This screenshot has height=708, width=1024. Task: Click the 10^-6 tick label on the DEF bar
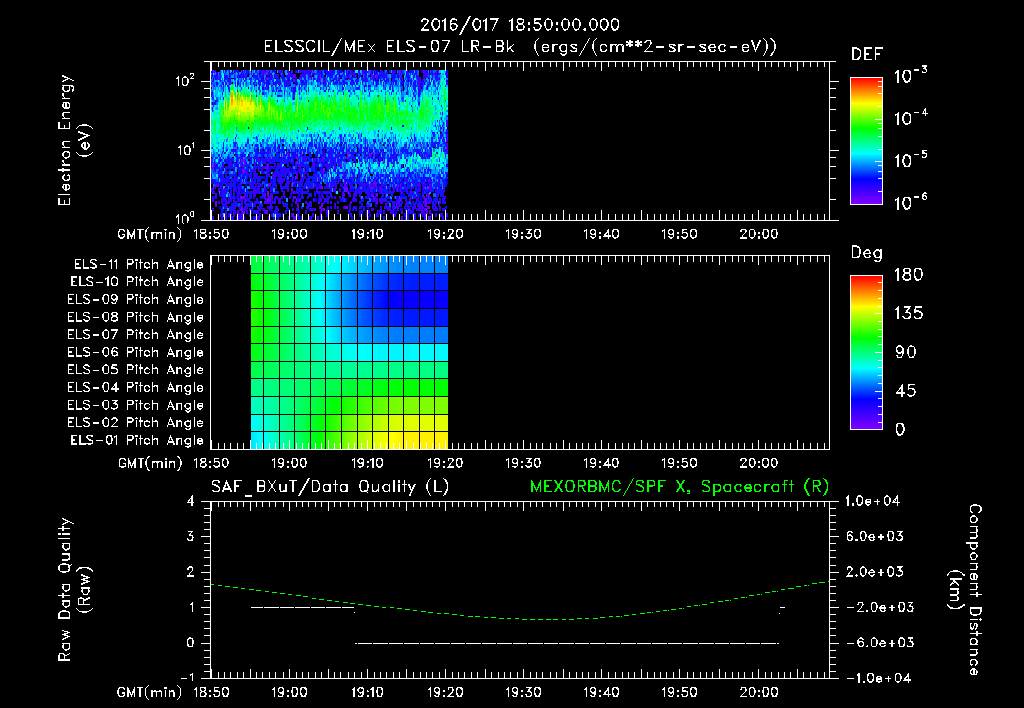(910, 202)
